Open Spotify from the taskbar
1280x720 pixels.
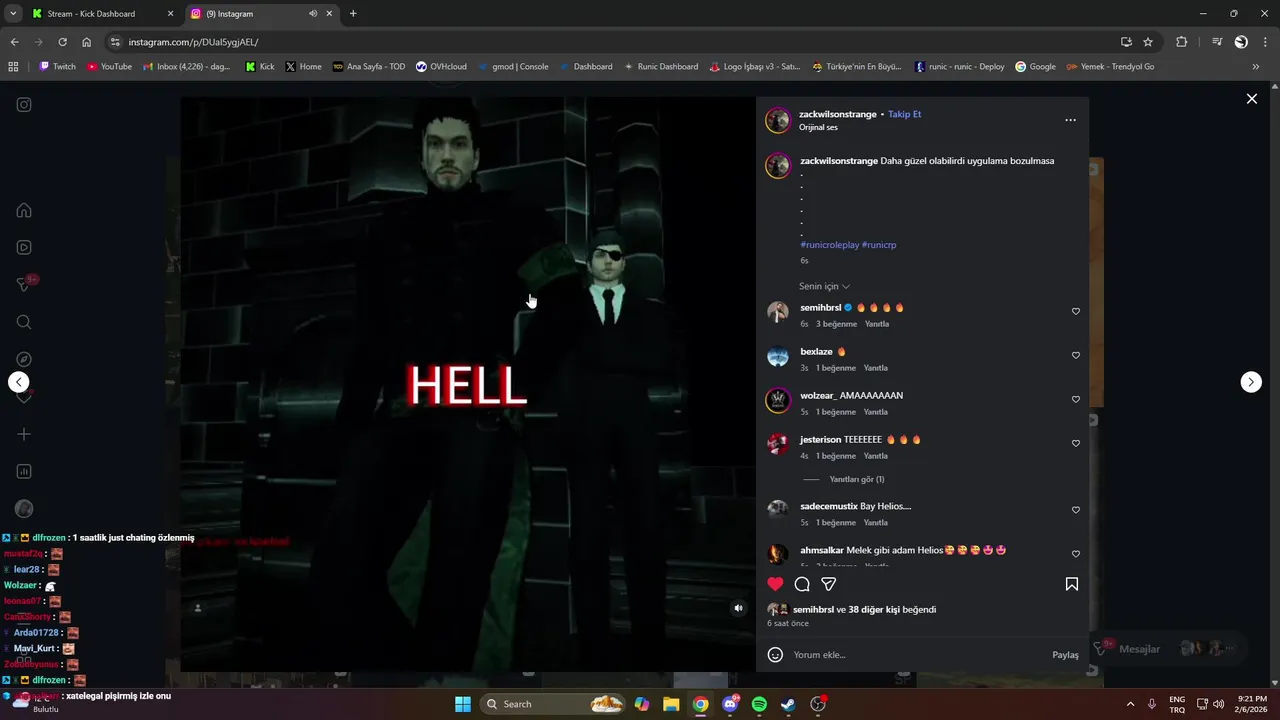point(759,704)
